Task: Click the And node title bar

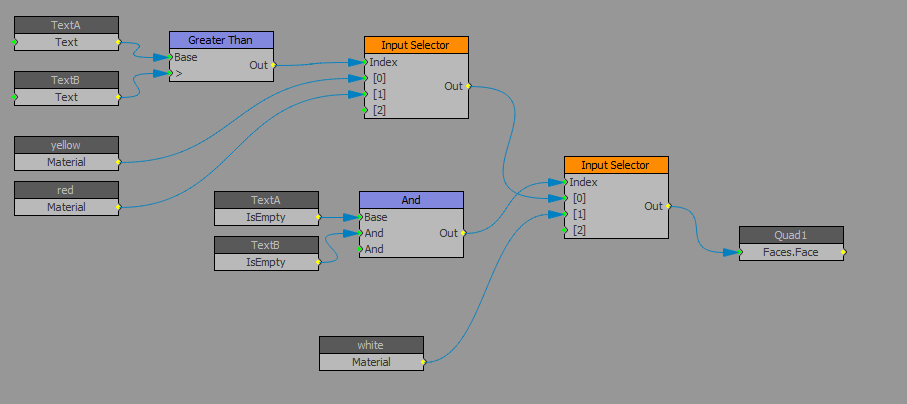Action: click(x=411, y=200)
